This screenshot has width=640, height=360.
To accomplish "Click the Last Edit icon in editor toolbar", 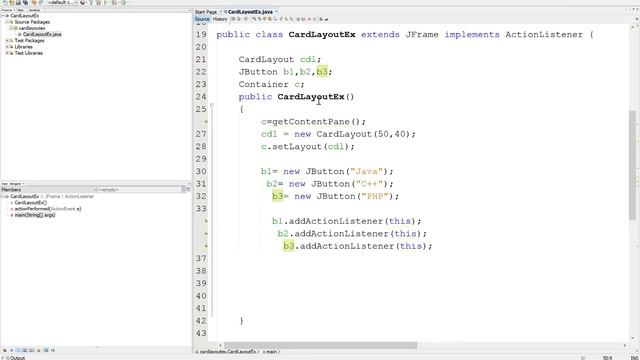I will pyautogui.click(x=233, y=19).
